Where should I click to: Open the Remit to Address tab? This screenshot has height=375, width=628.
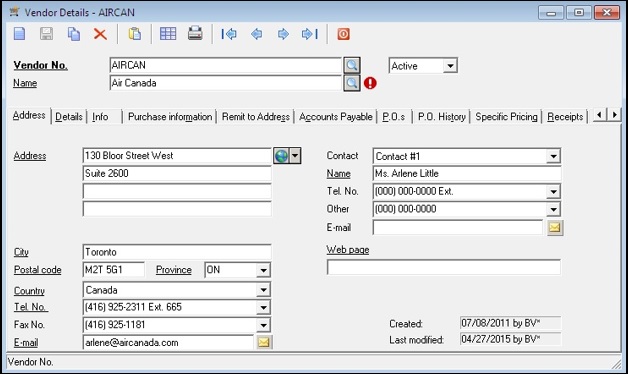tap(256, 117)
